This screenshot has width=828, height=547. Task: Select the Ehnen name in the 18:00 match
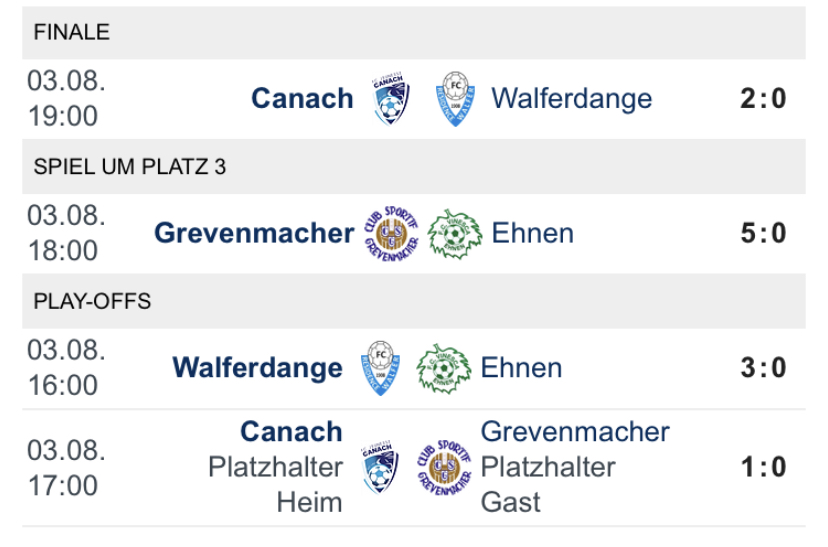pos(532,233)
